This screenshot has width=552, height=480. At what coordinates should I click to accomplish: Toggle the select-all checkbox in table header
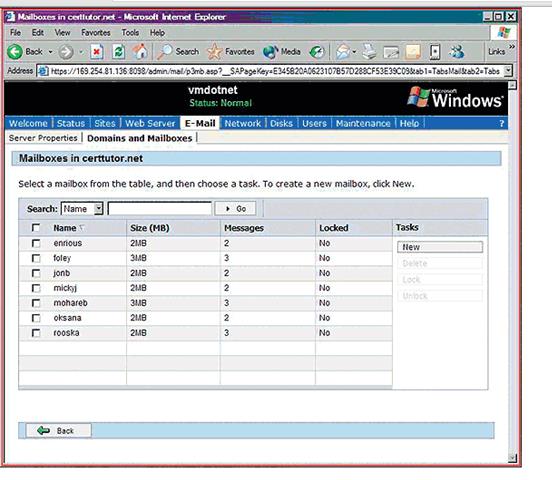[x=36, y=228]
